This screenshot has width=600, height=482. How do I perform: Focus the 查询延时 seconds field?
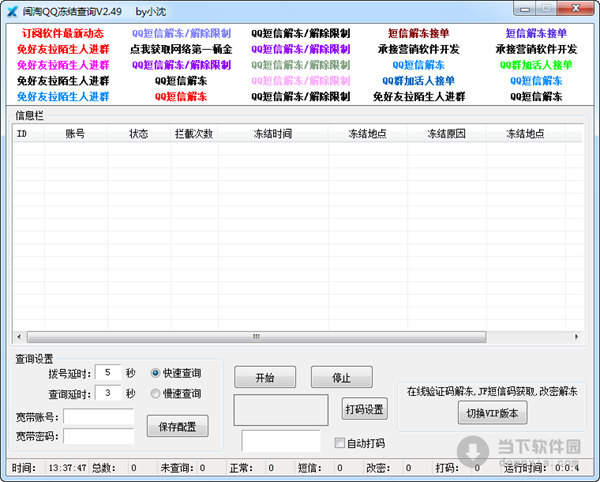108,393
